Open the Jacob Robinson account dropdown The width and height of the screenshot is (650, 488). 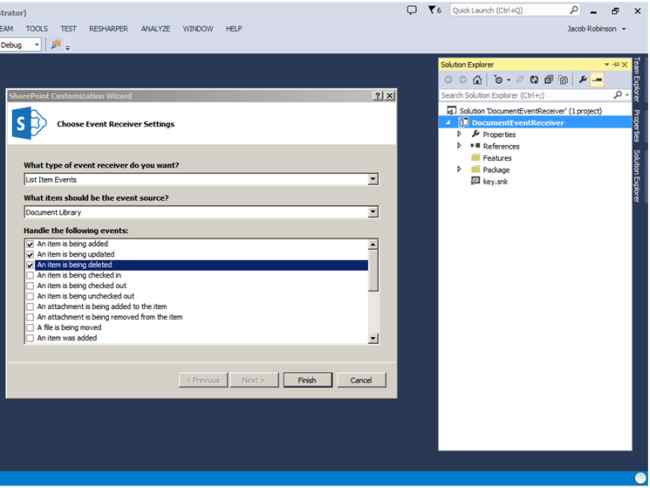pyautogui.click(x=623, y=29)
